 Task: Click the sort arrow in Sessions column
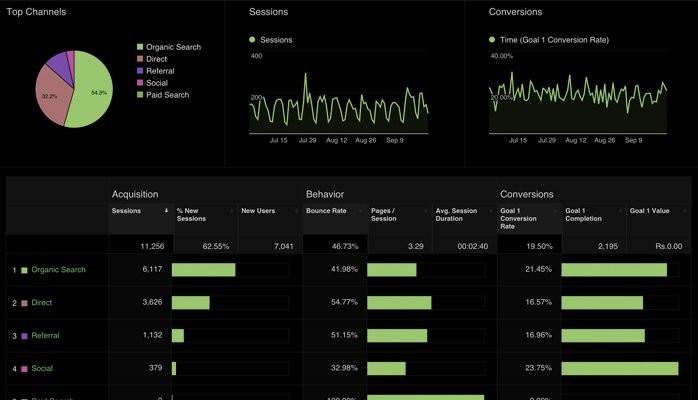click(166, 211)
